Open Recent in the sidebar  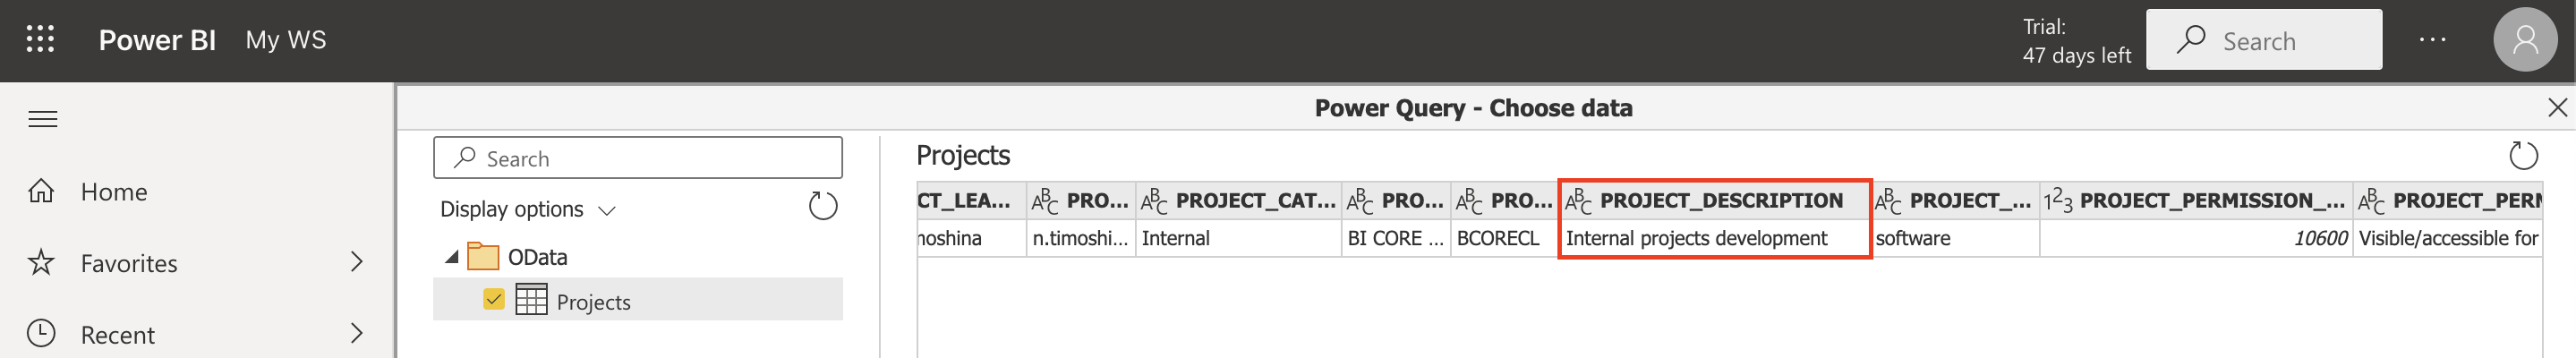[x=117, y=334]
